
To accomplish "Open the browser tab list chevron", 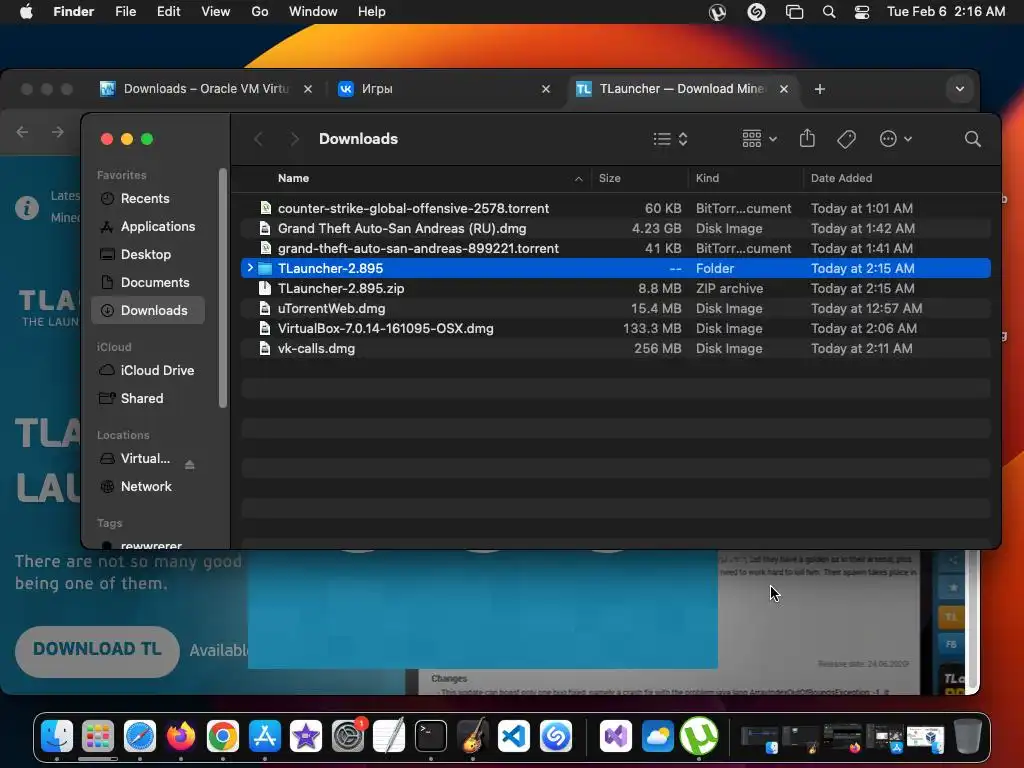I will coord(959,89).
